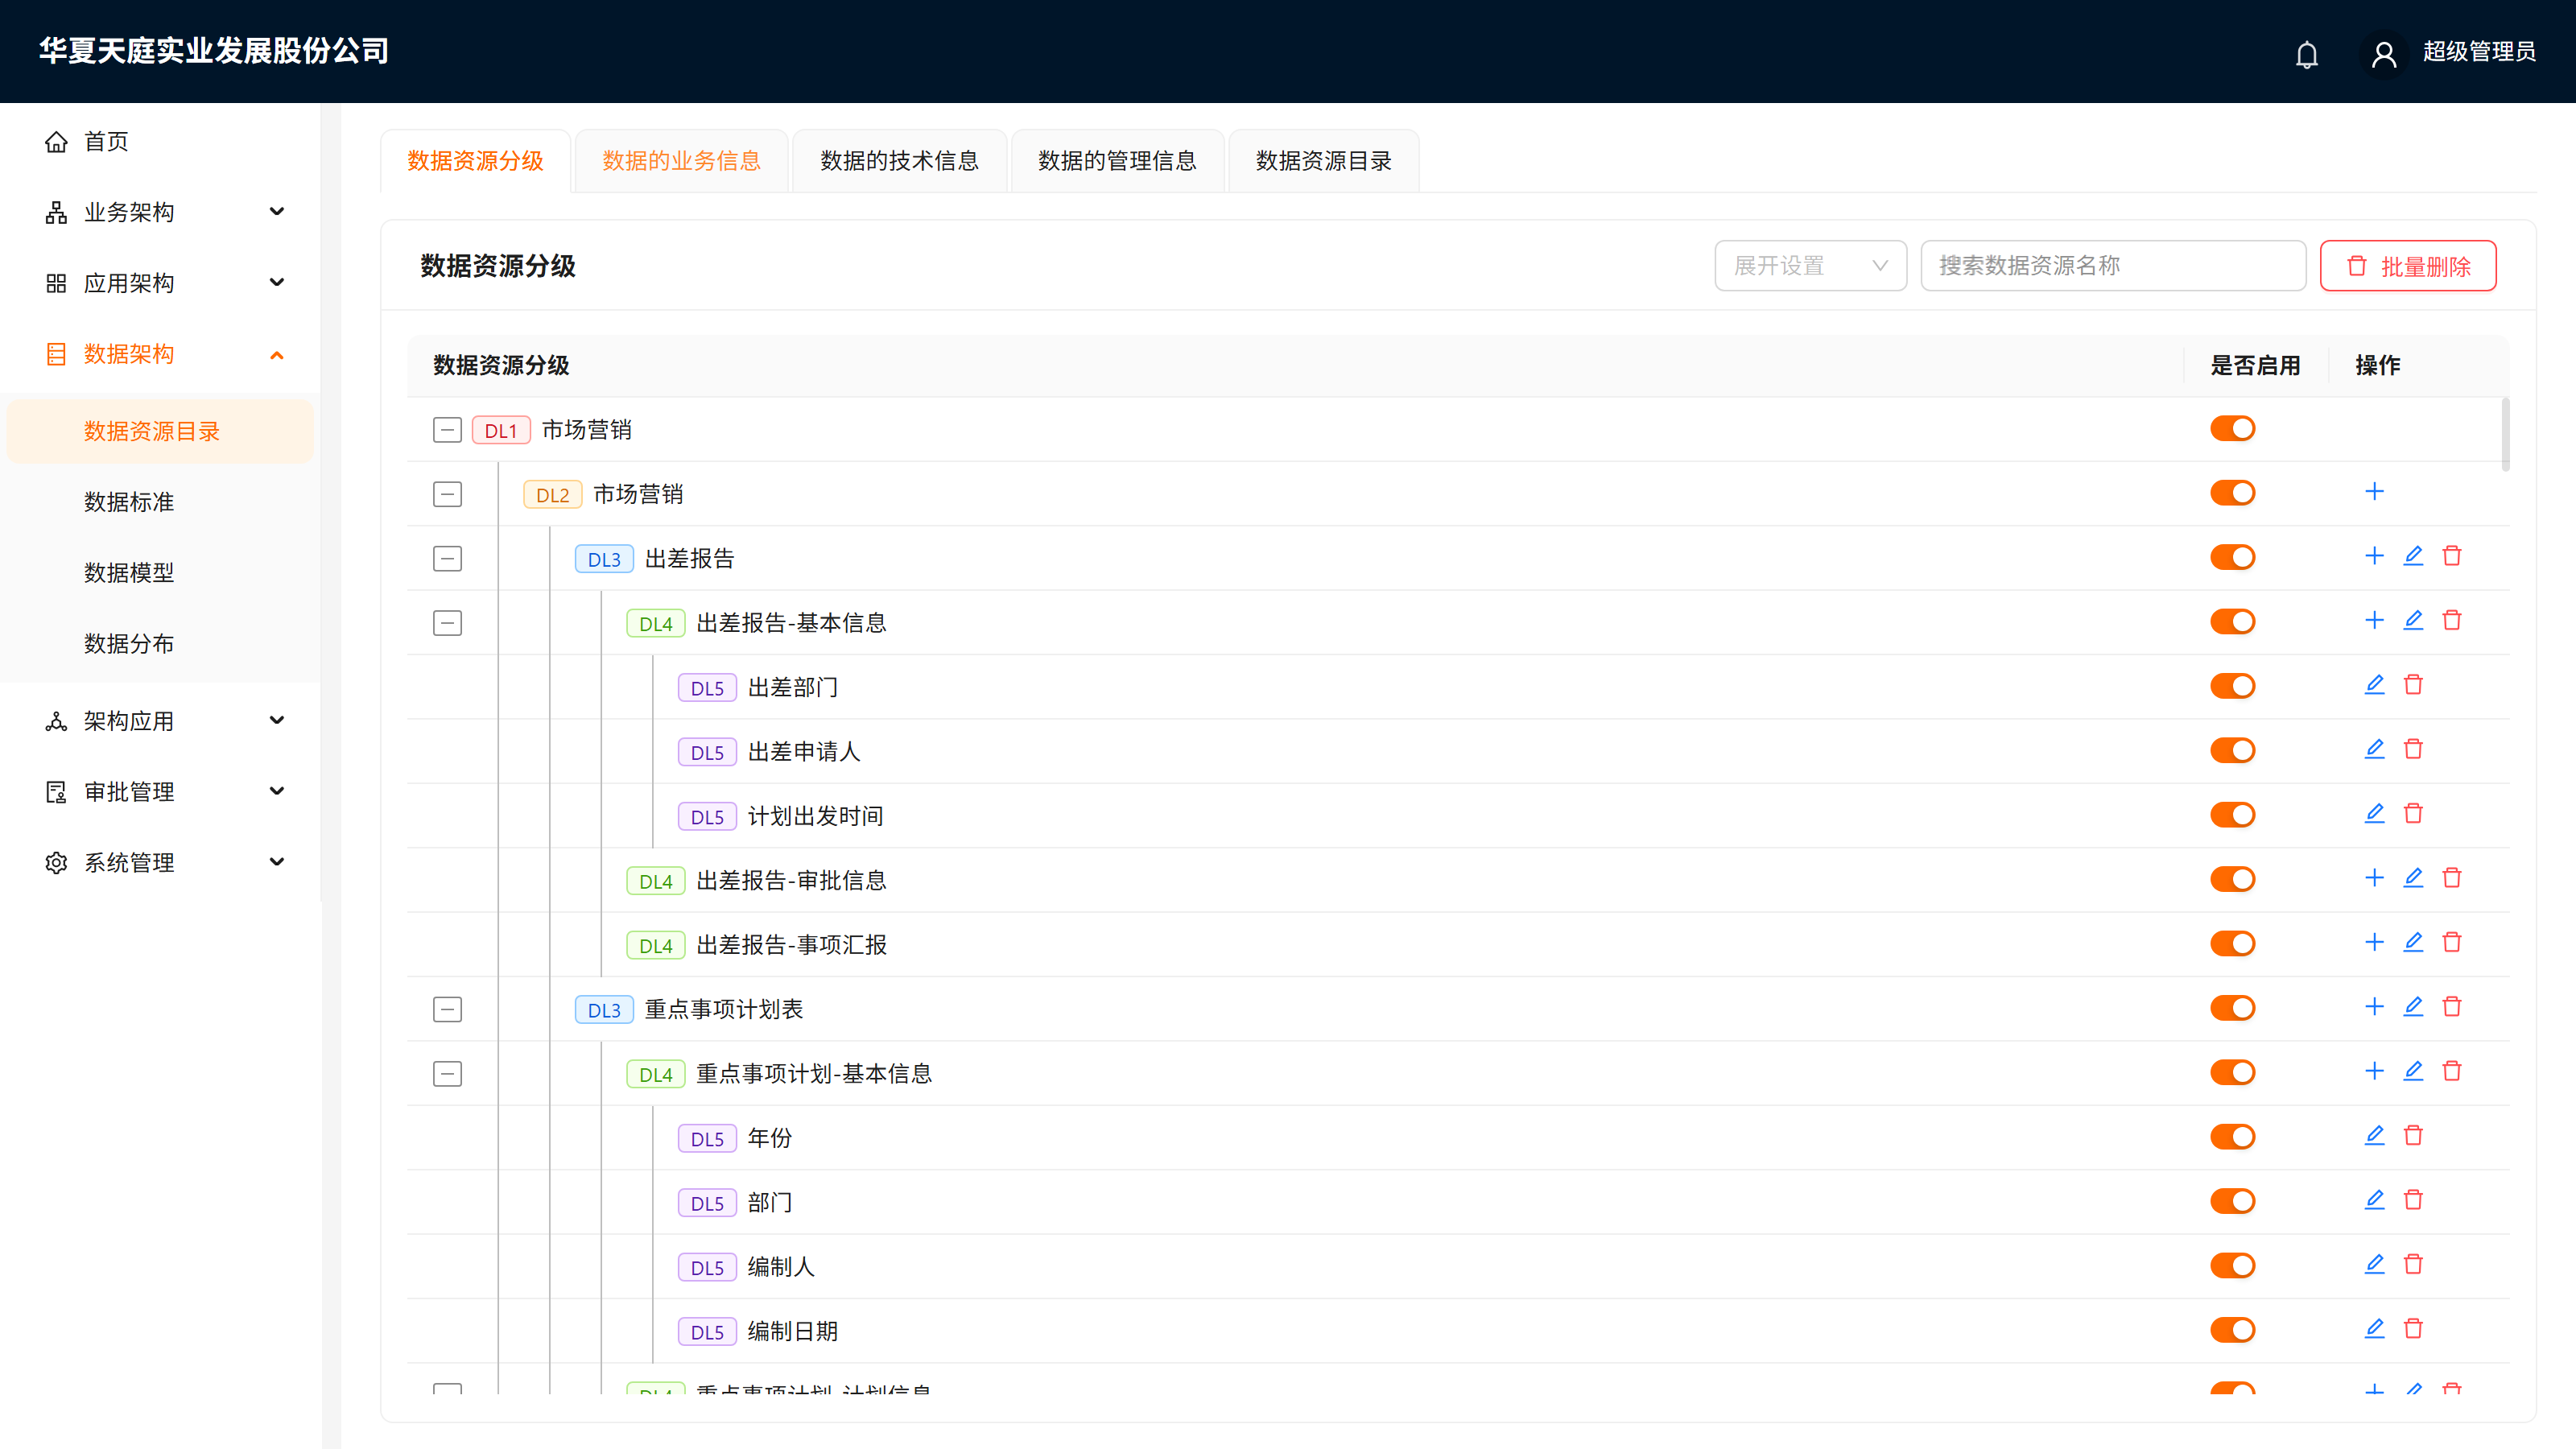The image size is (2576, 1449).
Task: Toggle 重点事项计划表 enabled state
Action: (2232, 1008)
